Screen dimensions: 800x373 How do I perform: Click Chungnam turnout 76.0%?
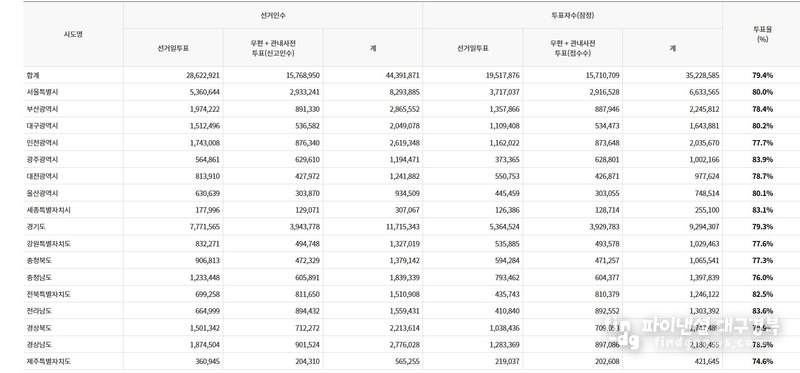pyautogui.click(x=763, y=277)
